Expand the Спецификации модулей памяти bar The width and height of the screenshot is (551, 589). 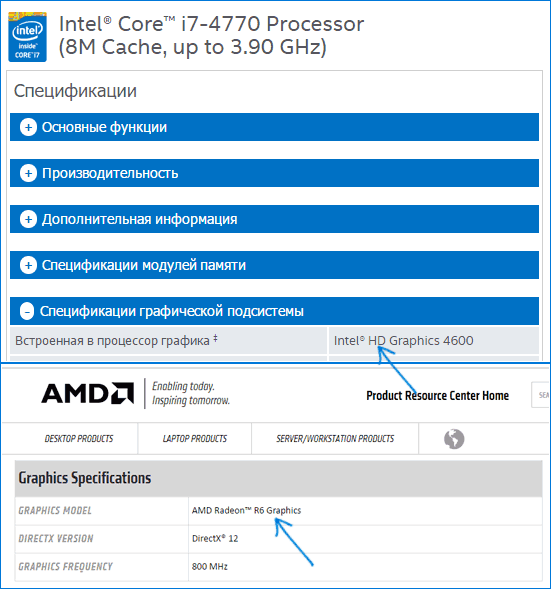tap(274, 265)
